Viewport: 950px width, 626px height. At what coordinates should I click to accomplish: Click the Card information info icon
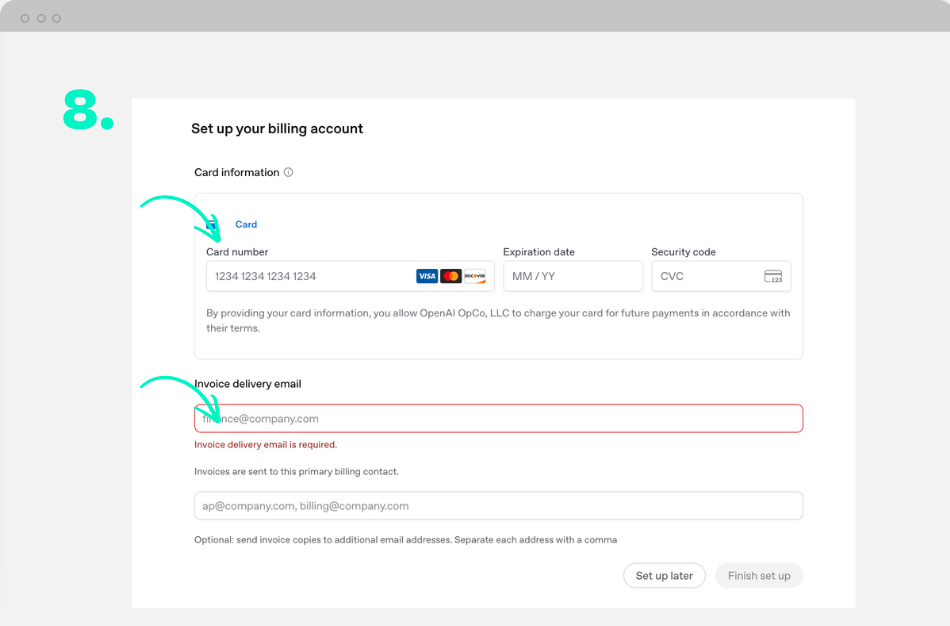point(288,172)
